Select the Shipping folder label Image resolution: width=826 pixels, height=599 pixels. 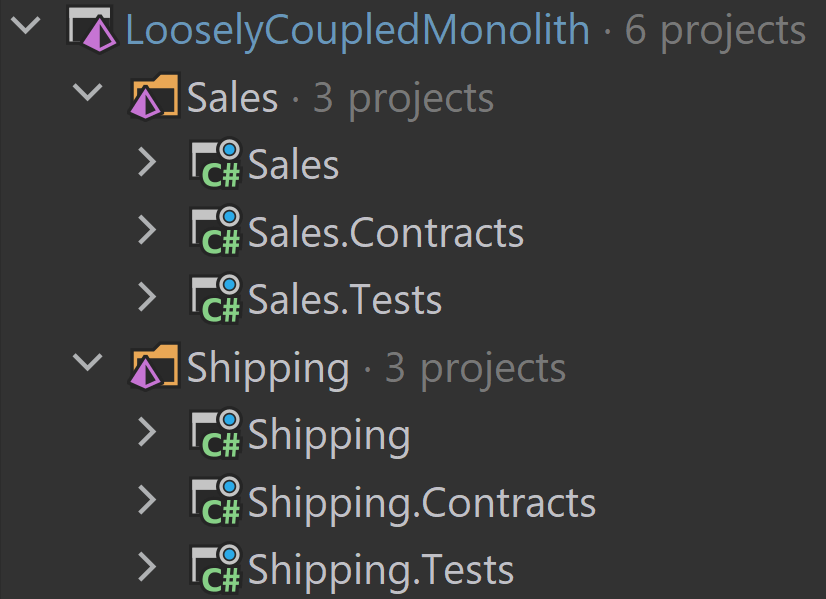click(268, 369)
